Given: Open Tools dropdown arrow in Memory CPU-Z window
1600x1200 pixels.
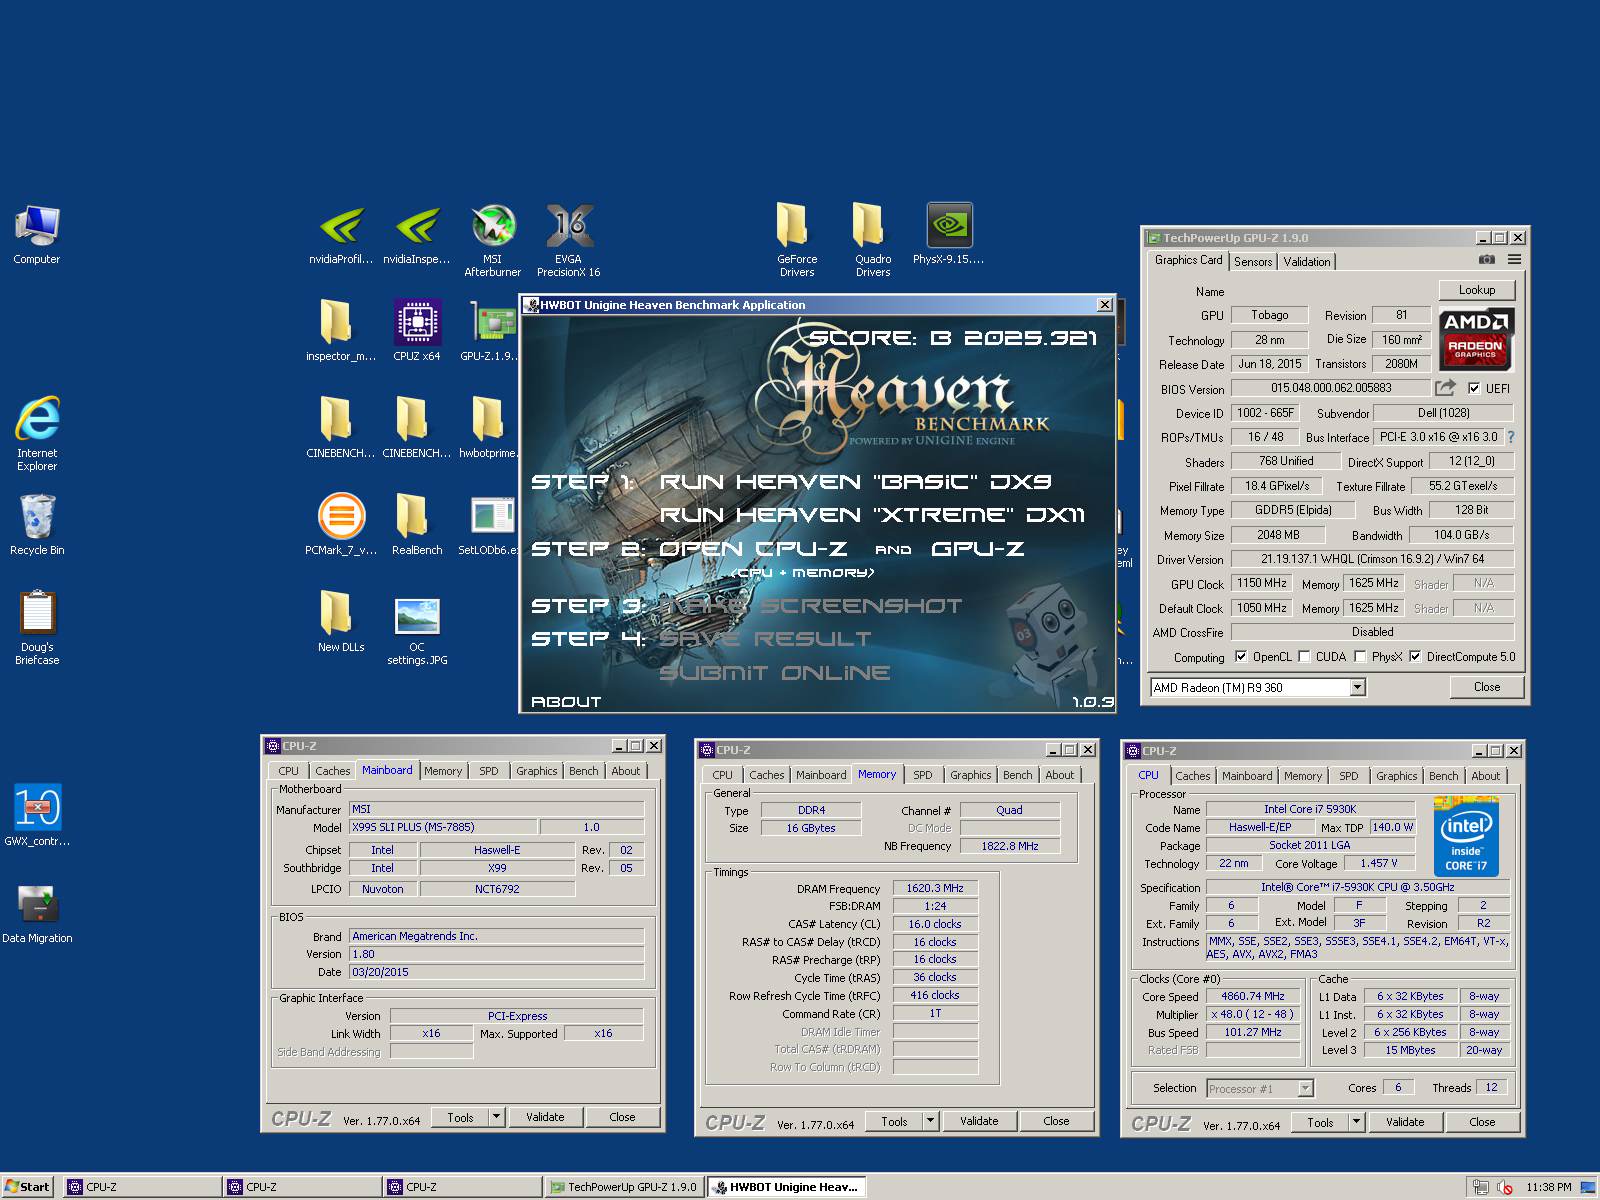Looking at the screenshot, I should (x=930, y=1121).
